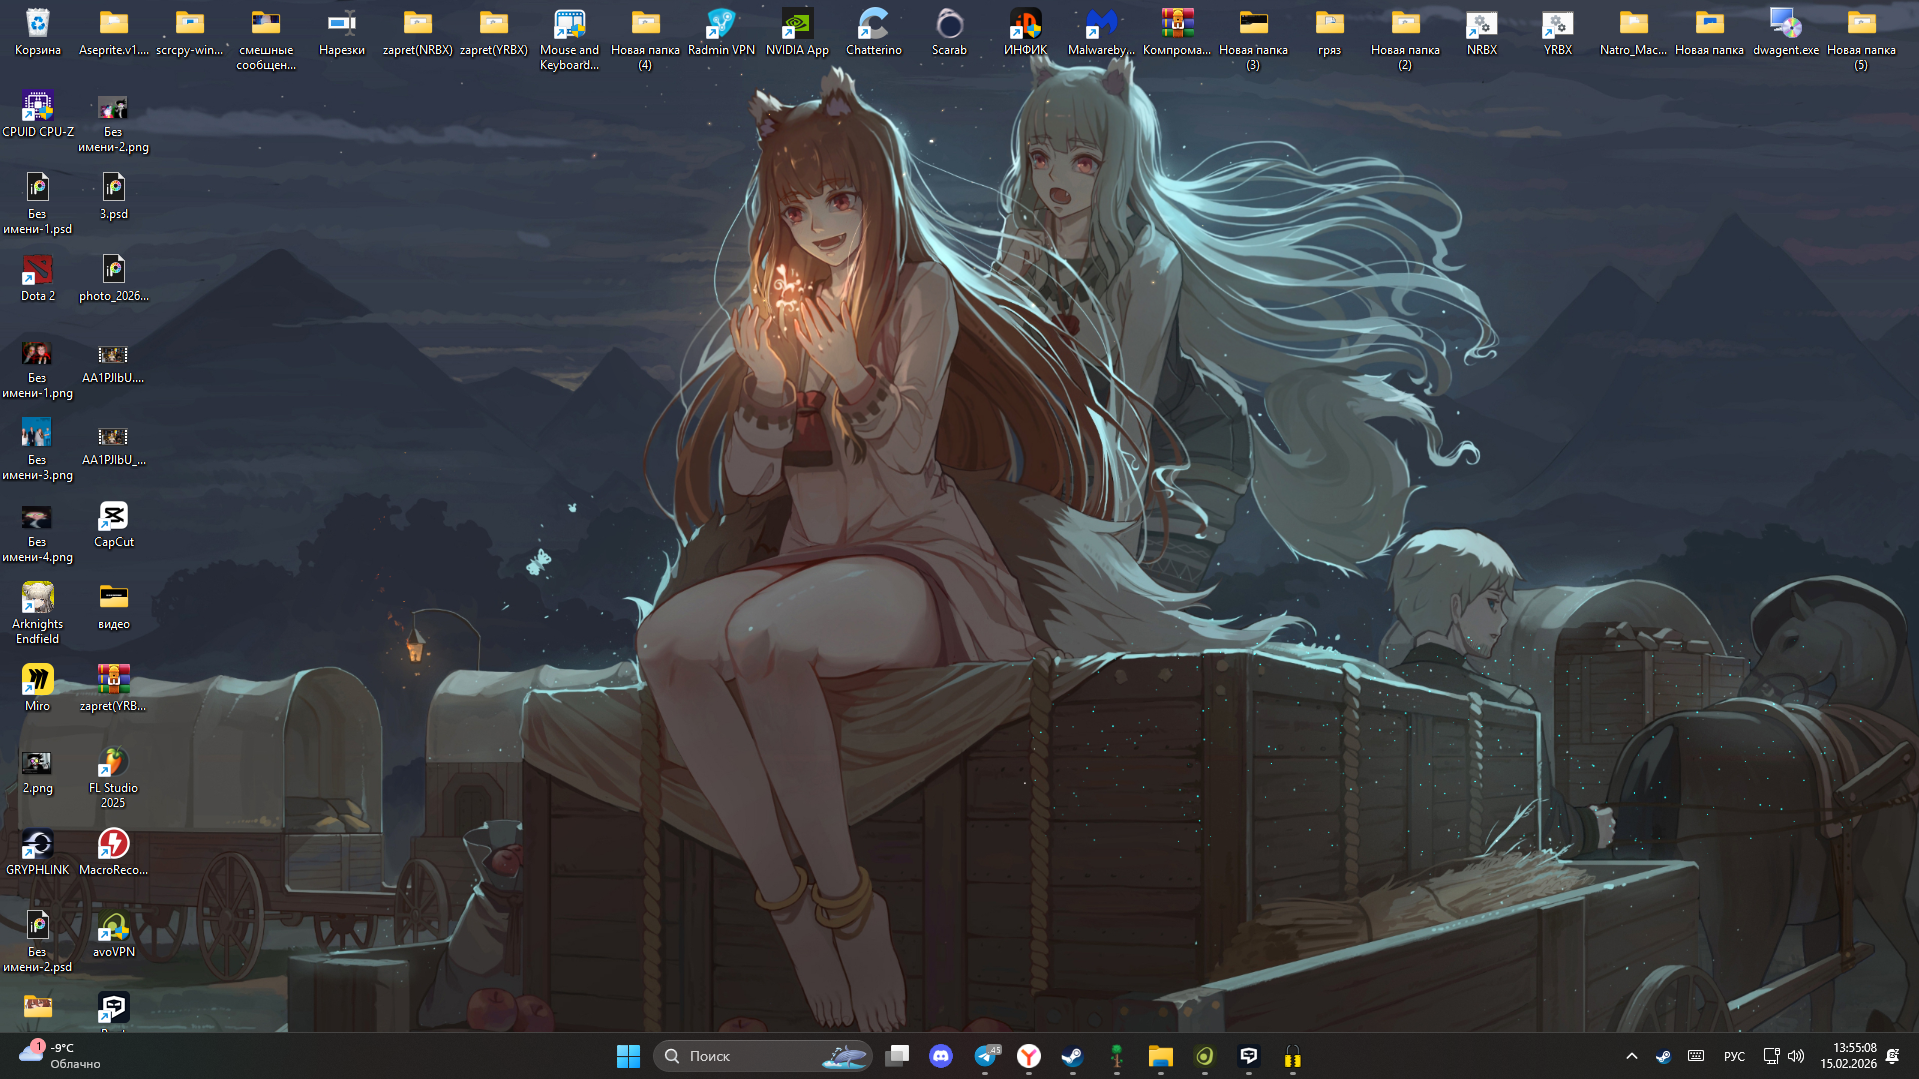Screen dimensions: 1919x1079
Task: Open the weather widget showing -9°C
Action: pyautogui.click(x=60, y=1055)
